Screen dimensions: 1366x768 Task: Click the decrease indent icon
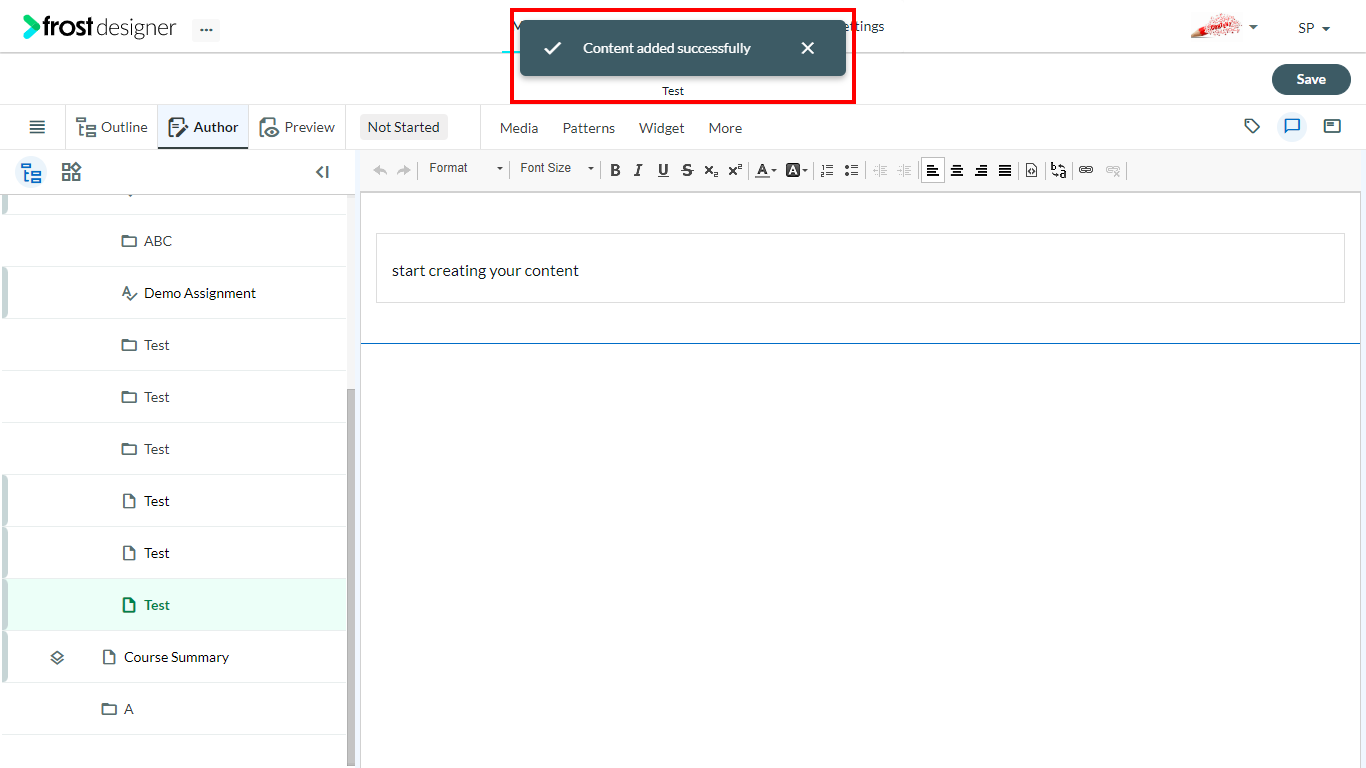click(880, 170)
